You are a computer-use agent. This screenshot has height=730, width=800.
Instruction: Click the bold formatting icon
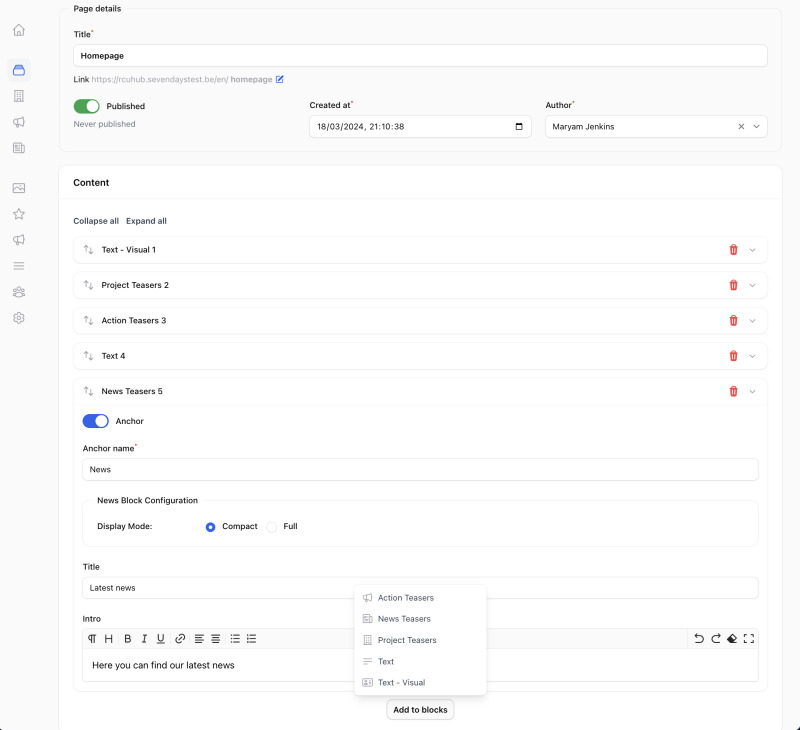pyautogui.click(x=127, y=638)
